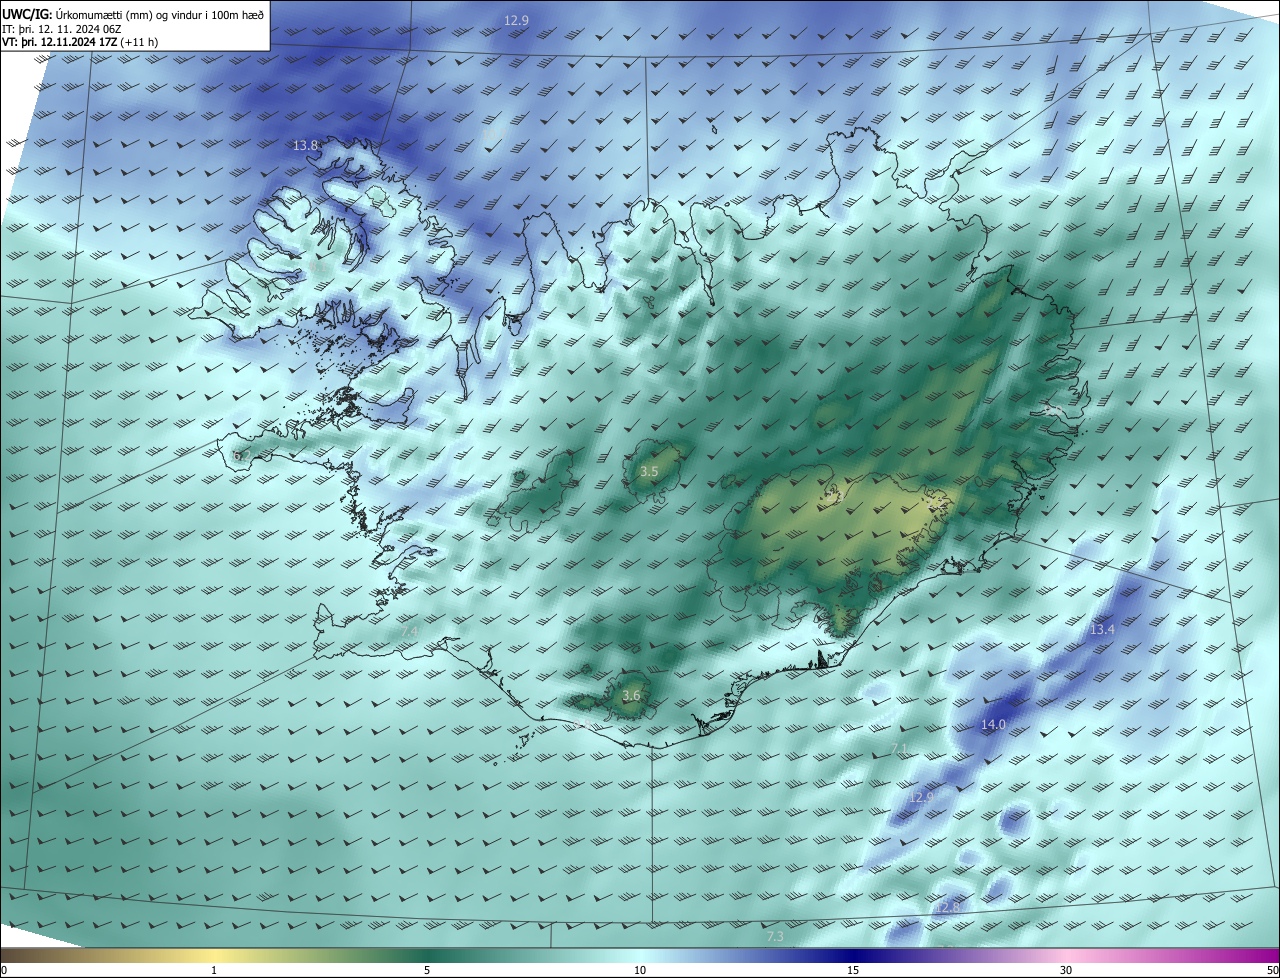The width and height of the screenshot is (1280, 978).
Task: Click the colorbar tick label 0
Action: point(4,970)
